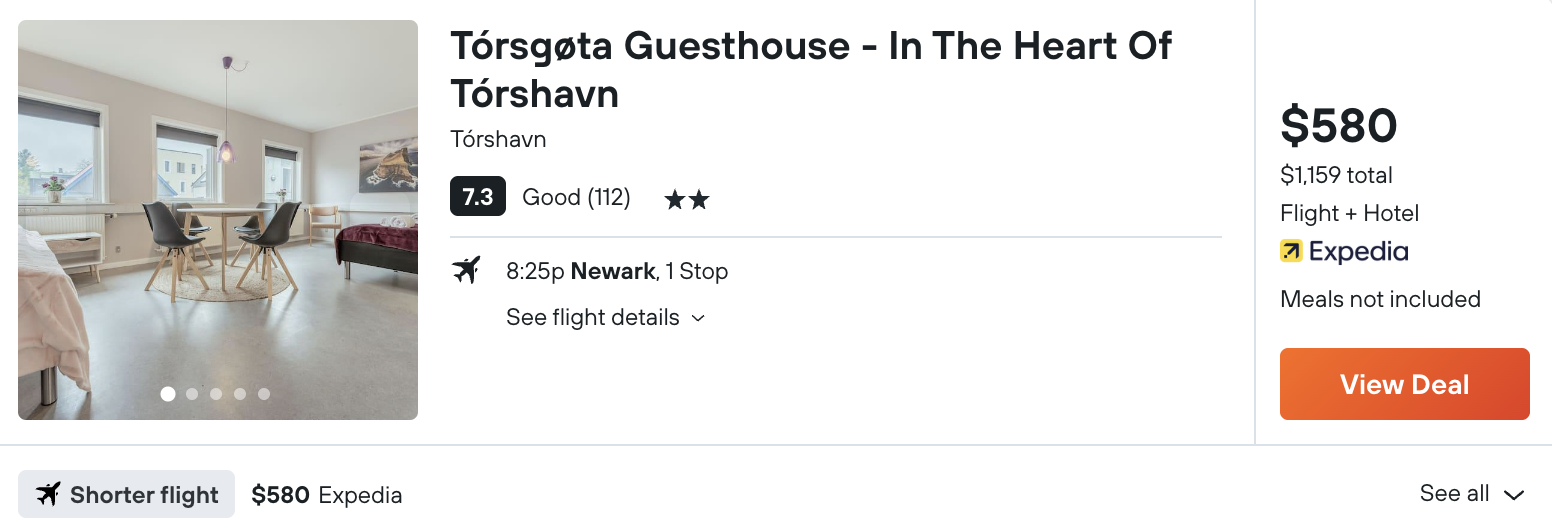Select the fourth photo carousel dot
The height and width of the screenshot is (530, 1552).
(x=240, y=394)
